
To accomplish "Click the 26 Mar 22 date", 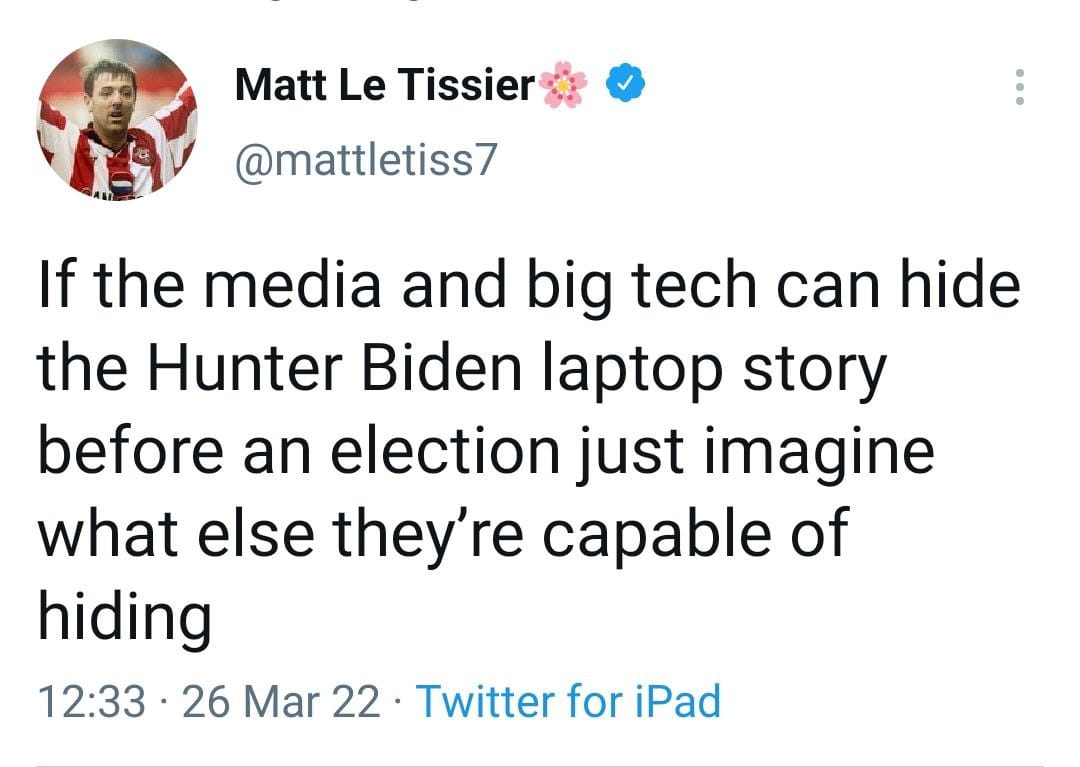I will coord(282,701).
